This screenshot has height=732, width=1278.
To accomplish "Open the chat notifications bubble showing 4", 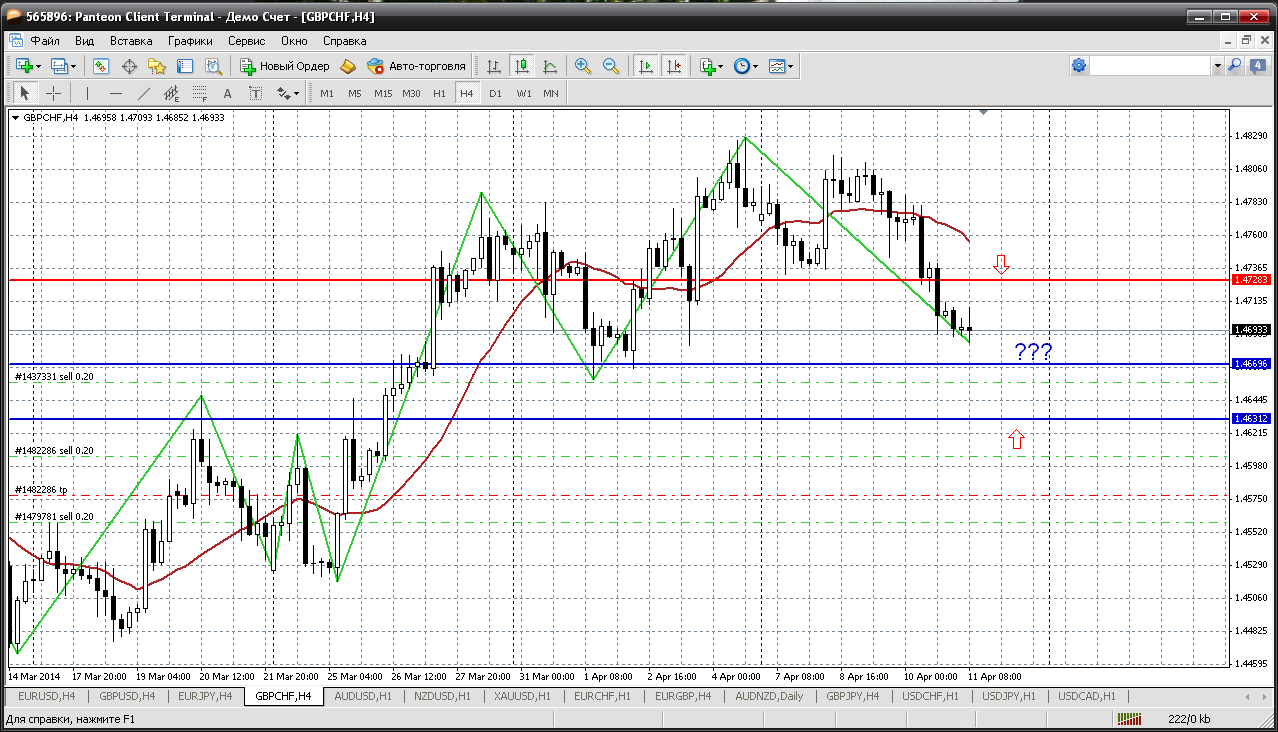I will click(x=1257, y=65).
